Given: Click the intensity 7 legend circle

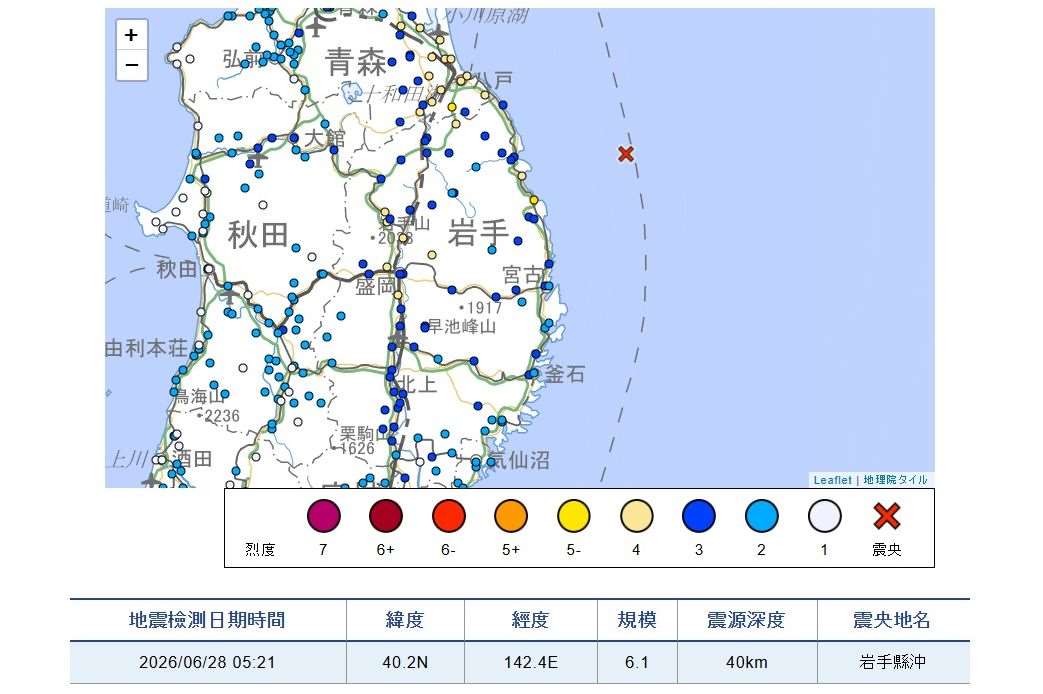Looking at the screenshot, I should 323,516.
